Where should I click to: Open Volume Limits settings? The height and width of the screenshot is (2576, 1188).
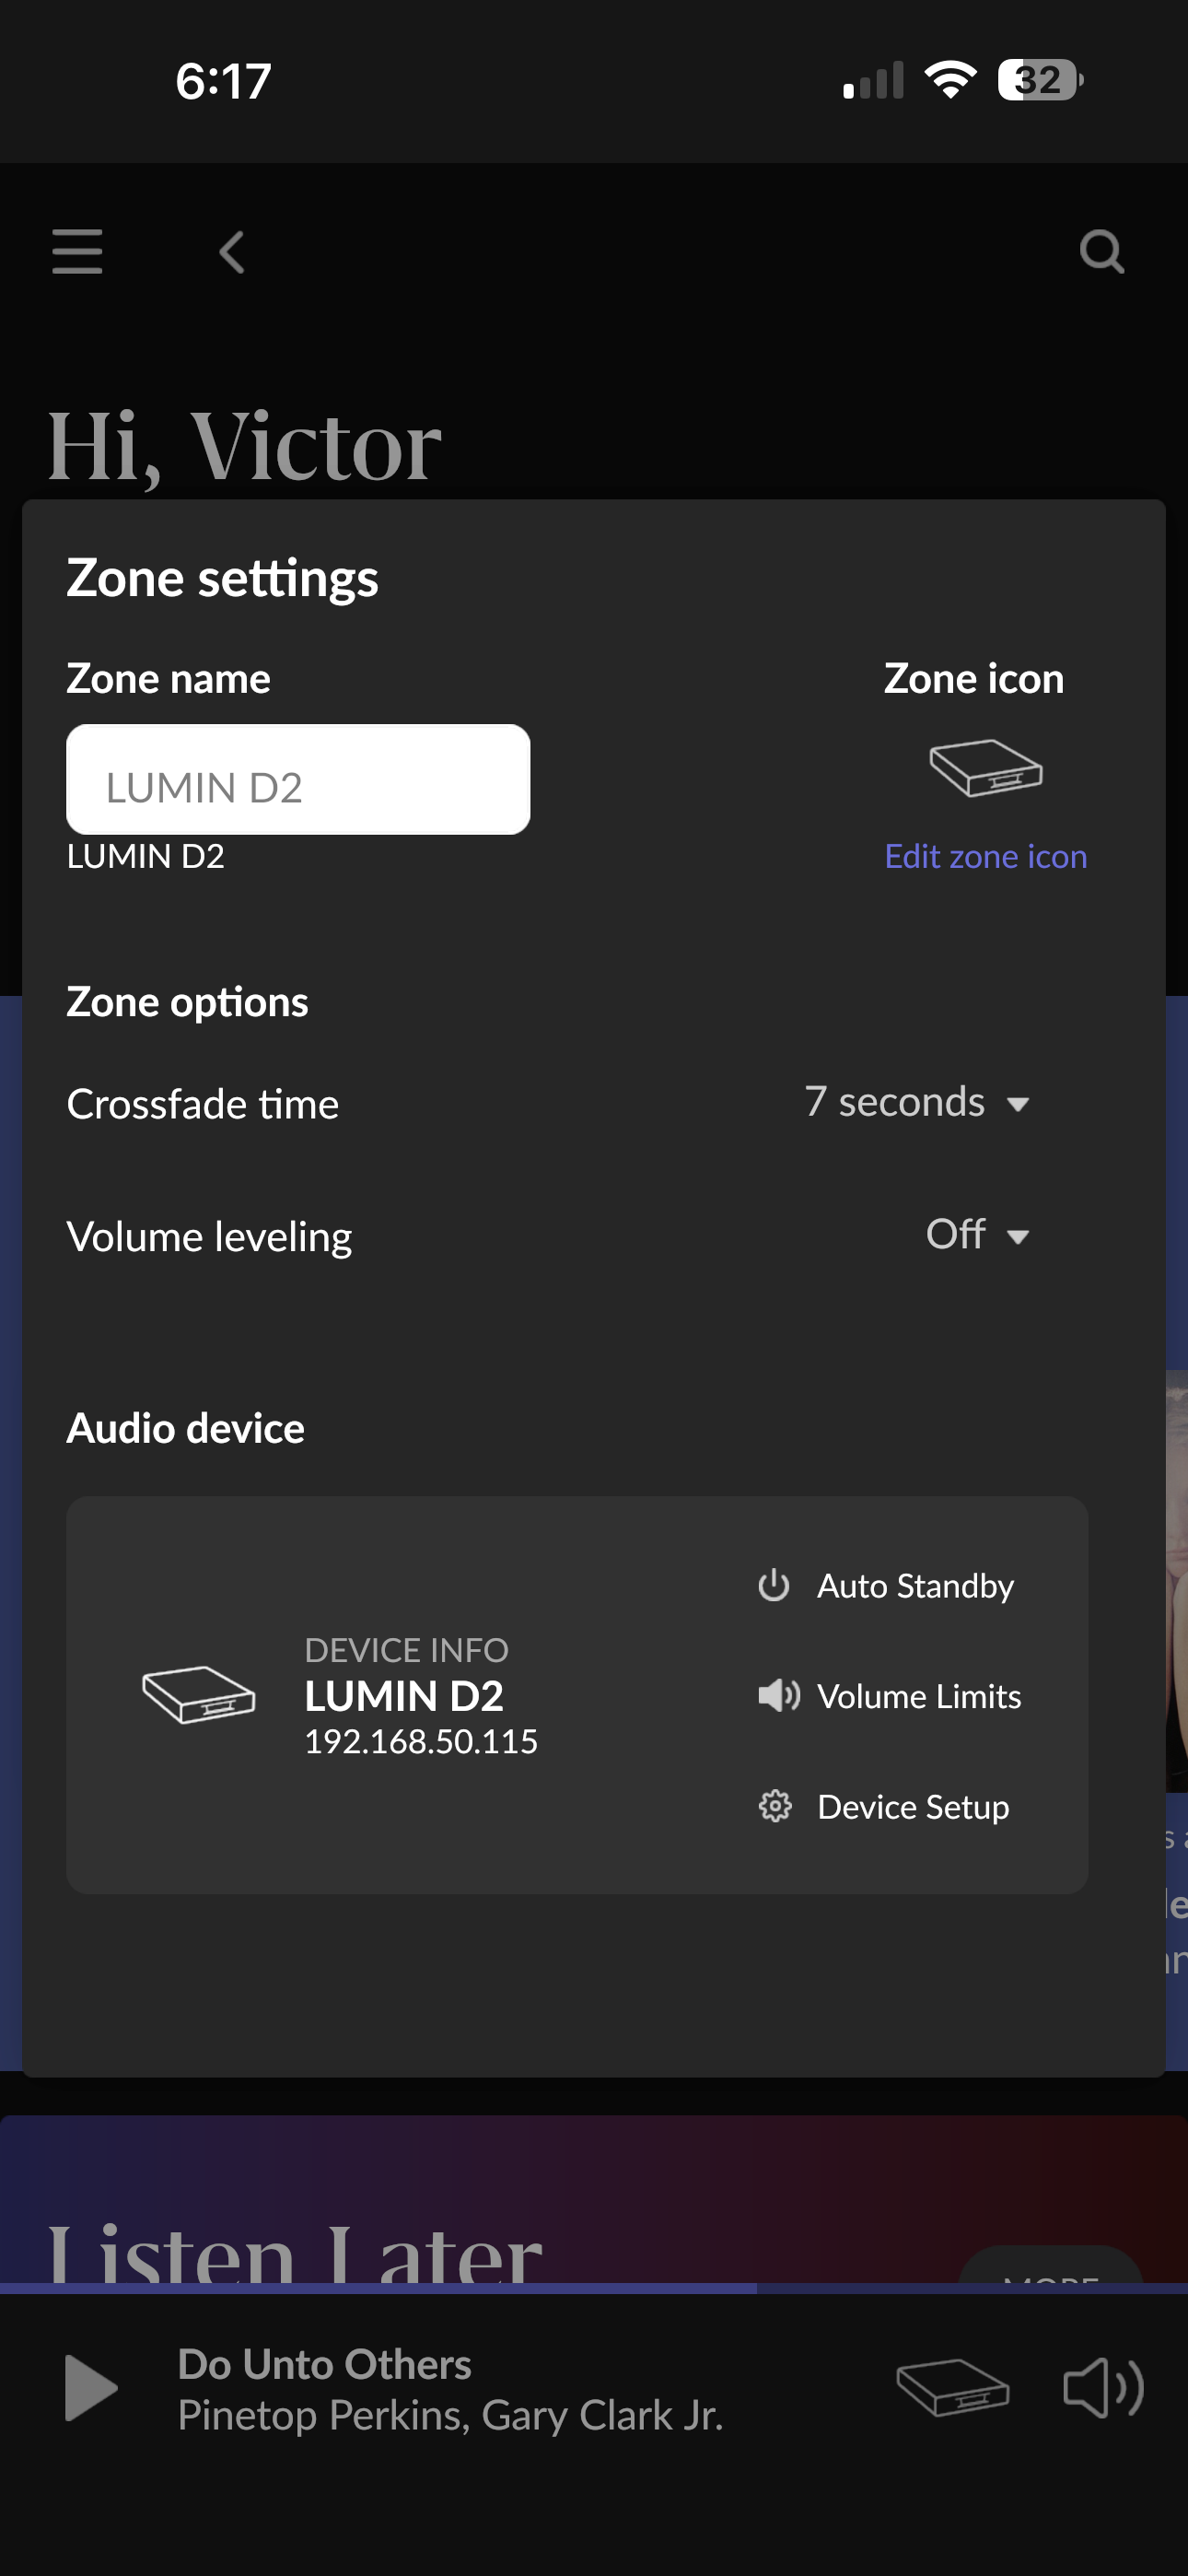890,1696
